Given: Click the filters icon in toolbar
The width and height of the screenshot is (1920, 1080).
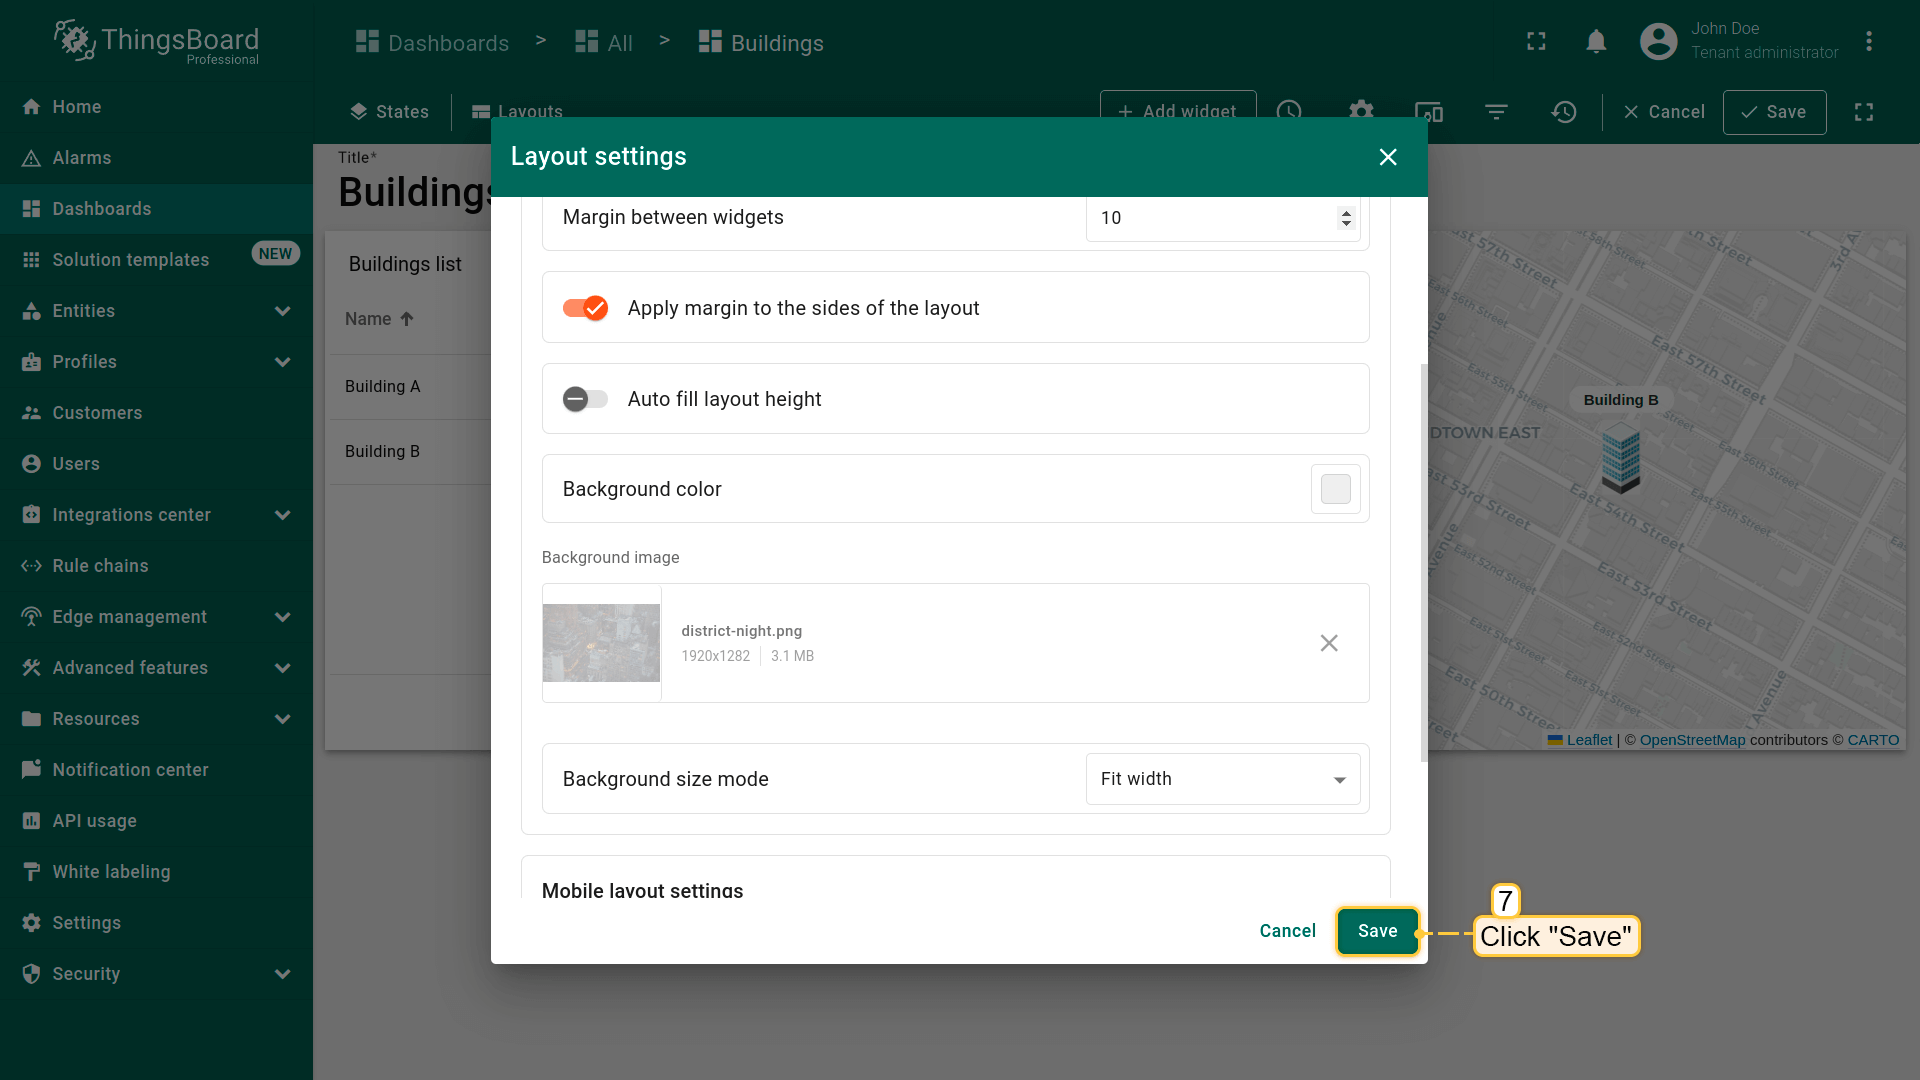Looking at the screenshot, I should tap(1496, 112).
